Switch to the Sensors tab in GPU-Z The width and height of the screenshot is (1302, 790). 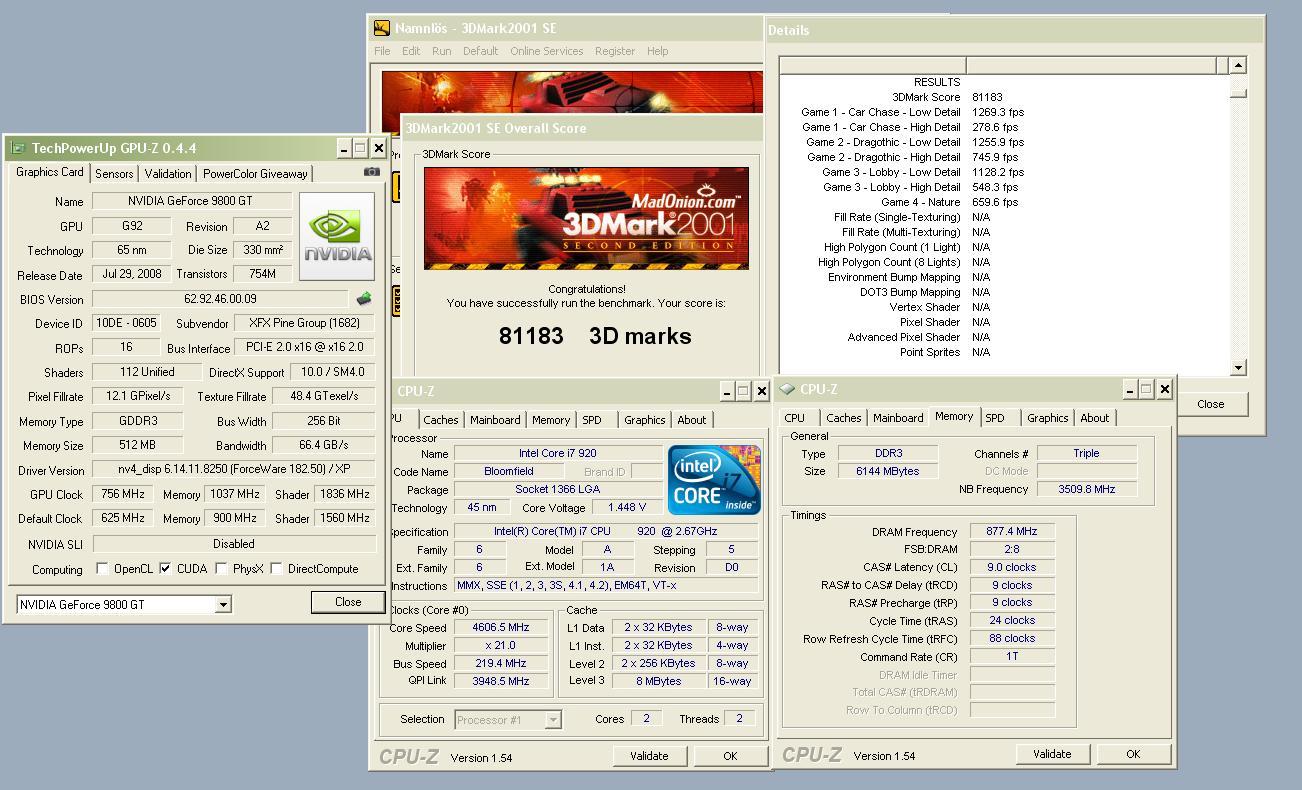[x=114, y=174]
